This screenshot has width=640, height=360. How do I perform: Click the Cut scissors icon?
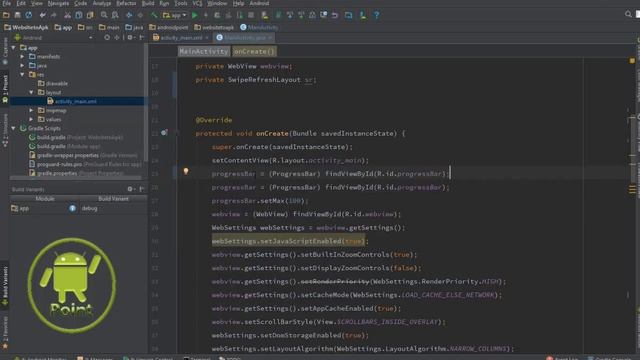coord(67,15)
